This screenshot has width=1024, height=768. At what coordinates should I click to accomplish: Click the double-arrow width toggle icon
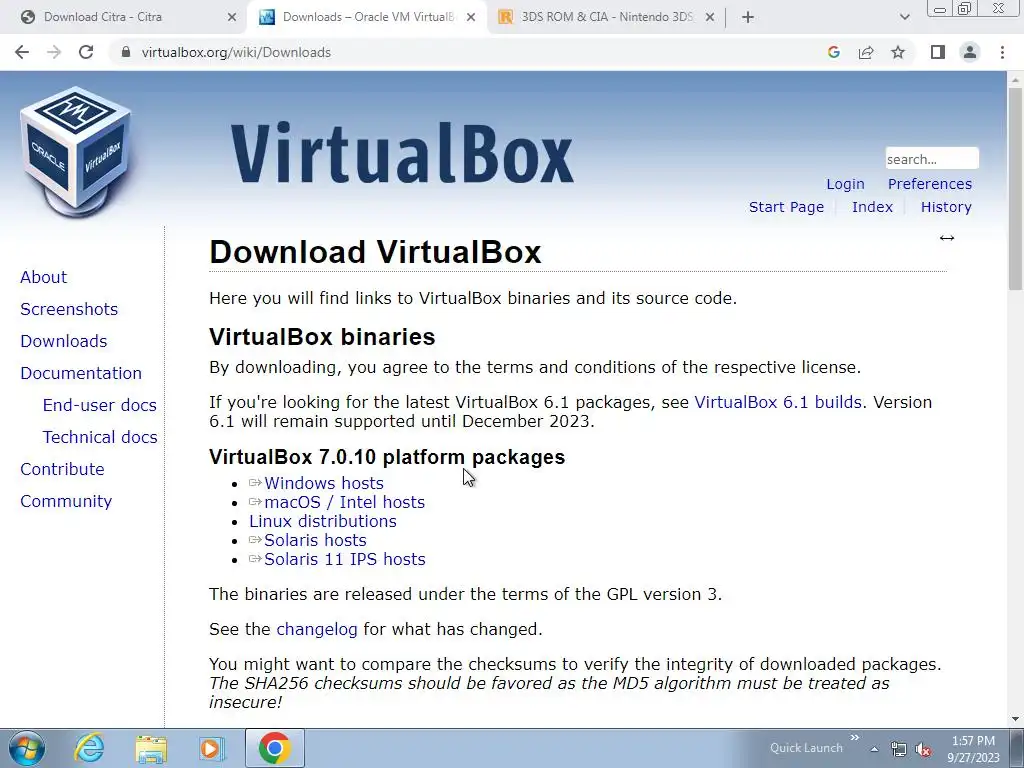tap(947, 238)
